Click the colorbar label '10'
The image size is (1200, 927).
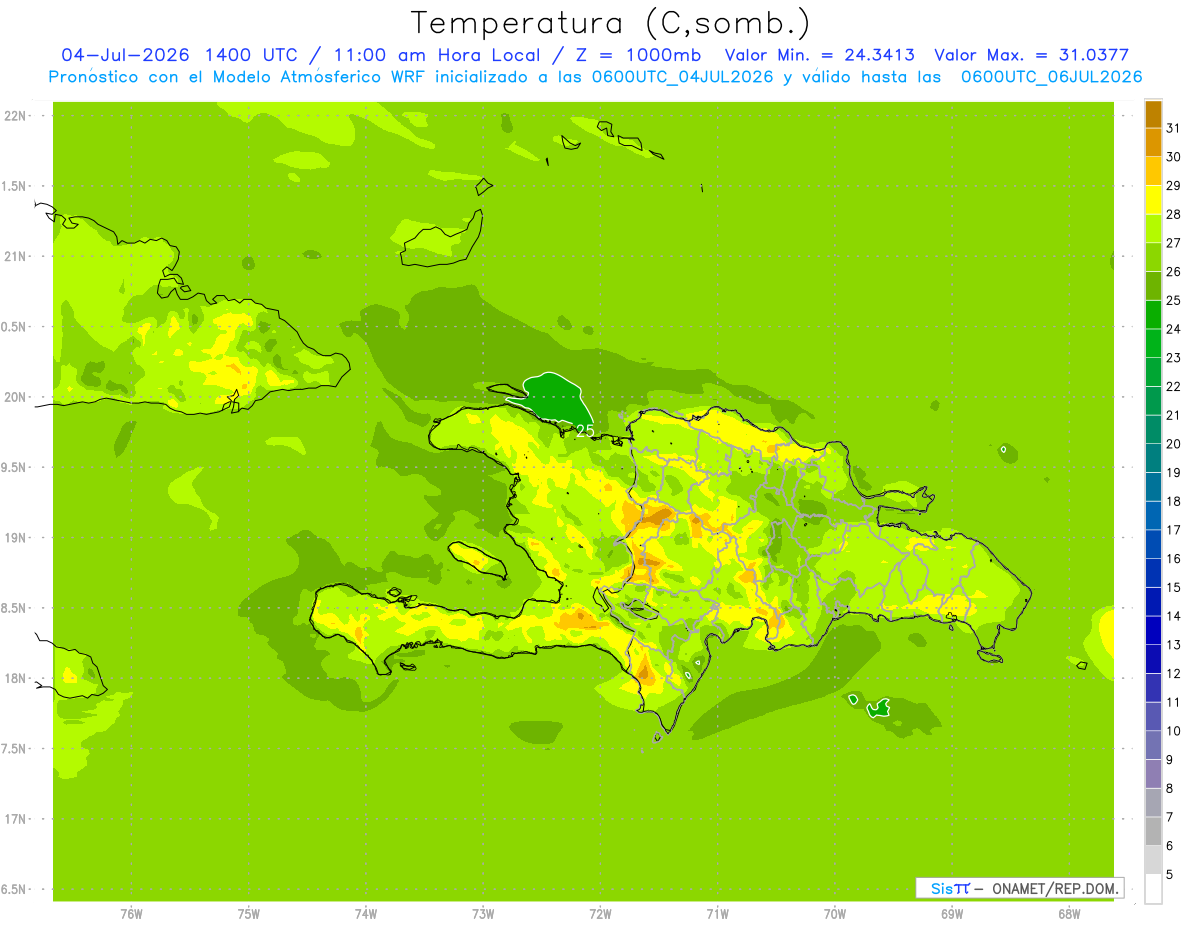(1173, 731)
